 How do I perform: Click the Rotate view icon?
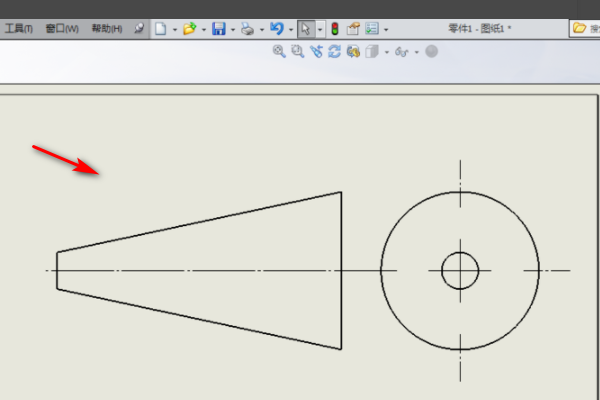pos(334,52)
